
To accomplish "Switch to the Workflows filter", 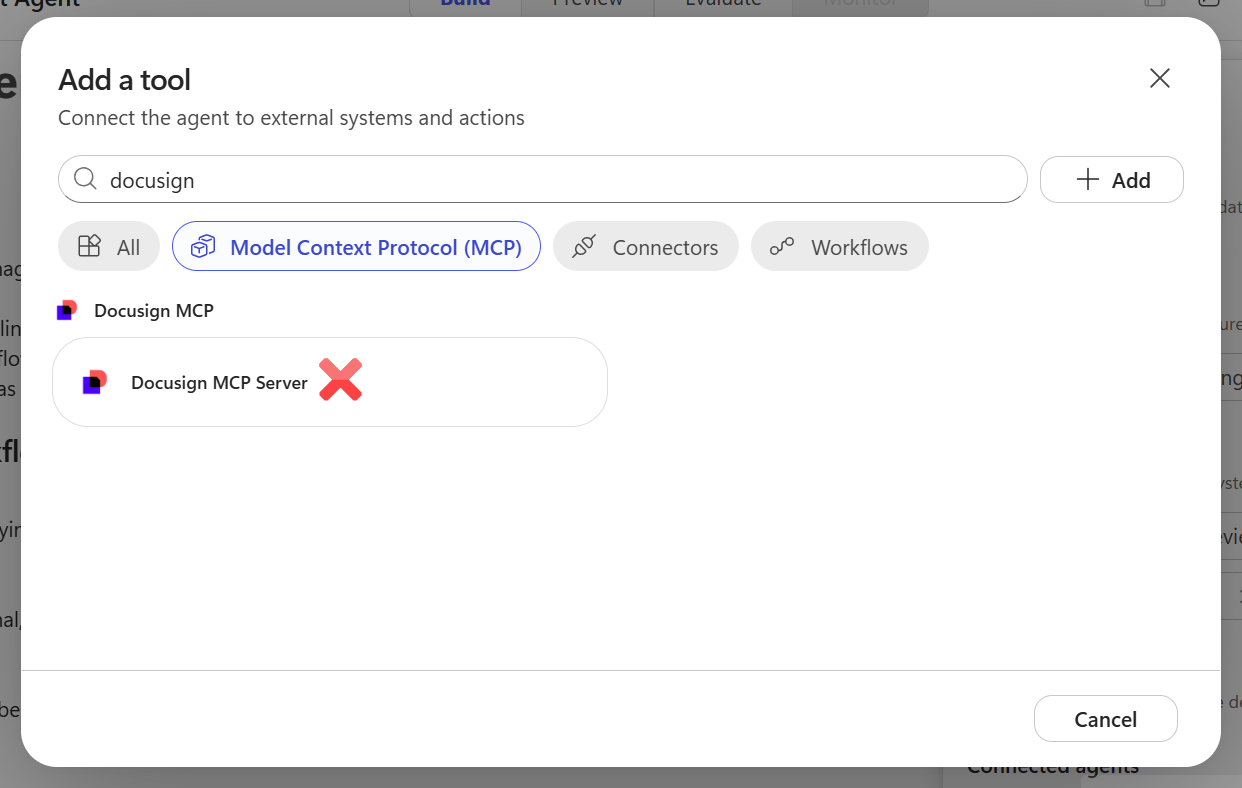I will [x=840, y=246].
